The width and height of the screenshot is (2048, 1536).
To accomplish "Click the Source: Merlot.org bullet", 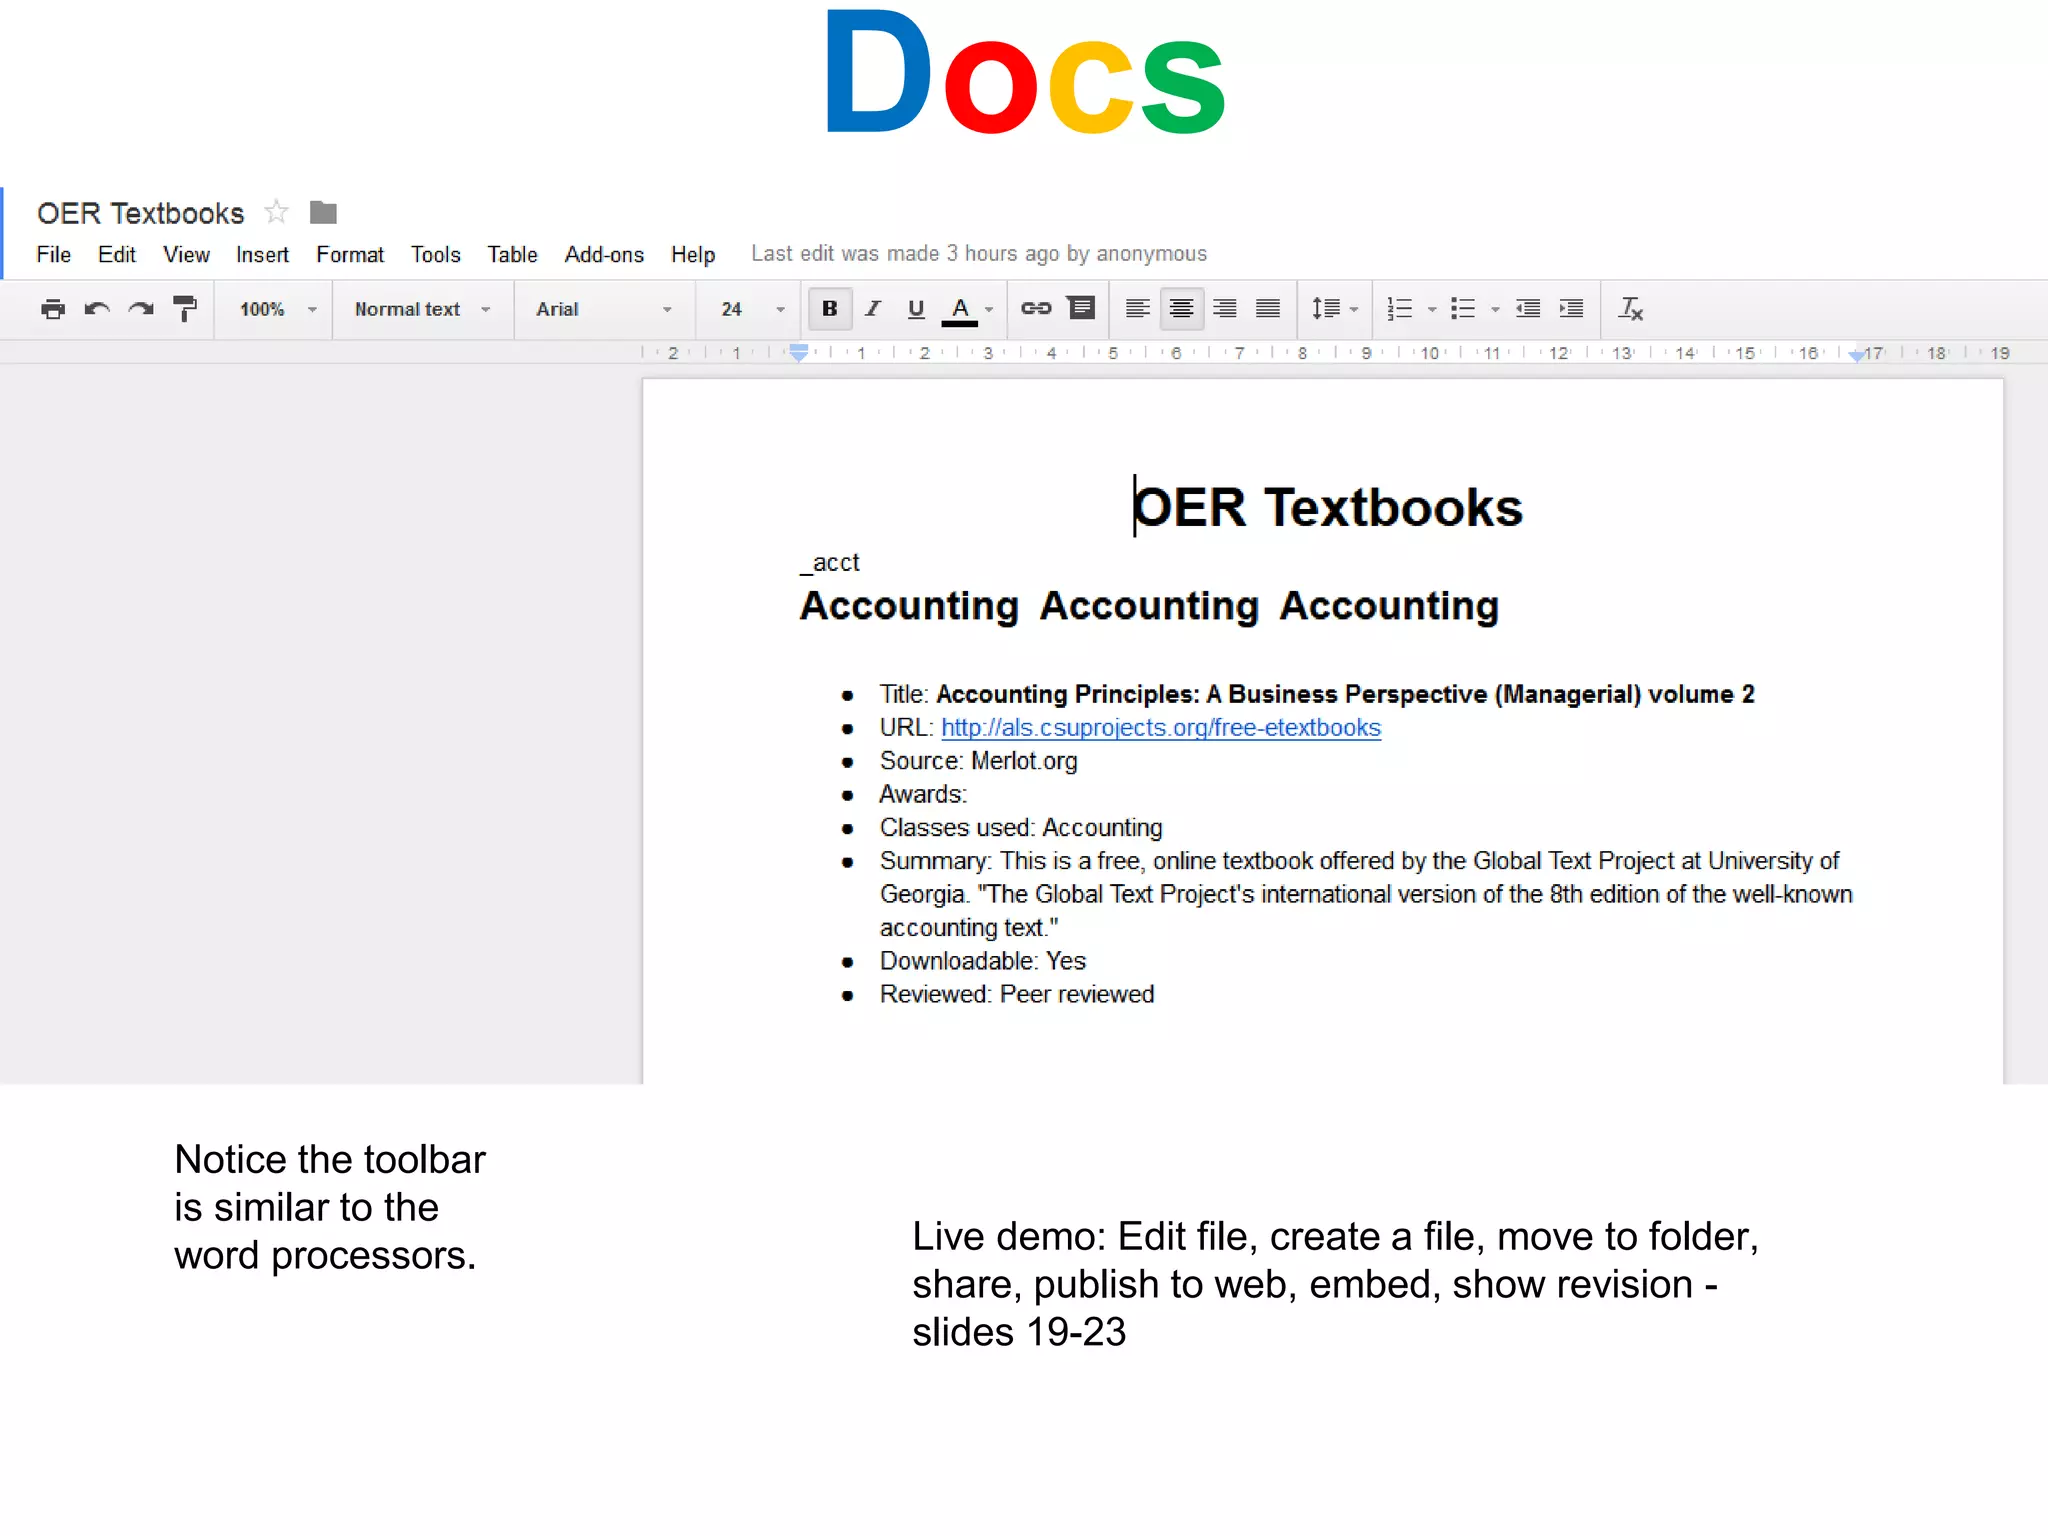I will tap(978, 761).
